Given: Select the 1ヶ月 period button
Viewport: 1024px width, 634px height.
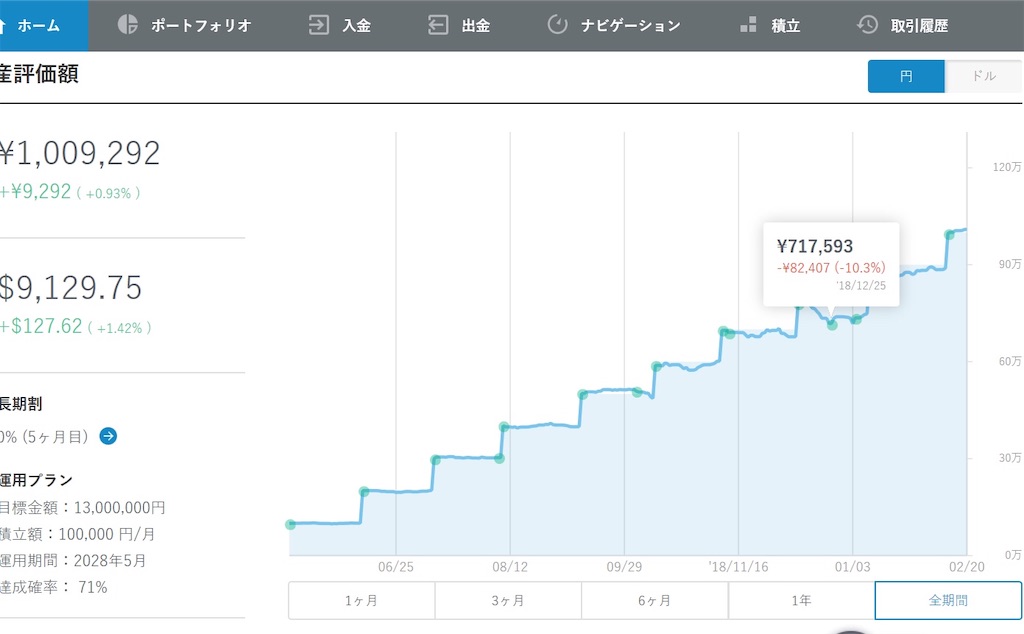Looking at the screenshot, I should [360, 600].
